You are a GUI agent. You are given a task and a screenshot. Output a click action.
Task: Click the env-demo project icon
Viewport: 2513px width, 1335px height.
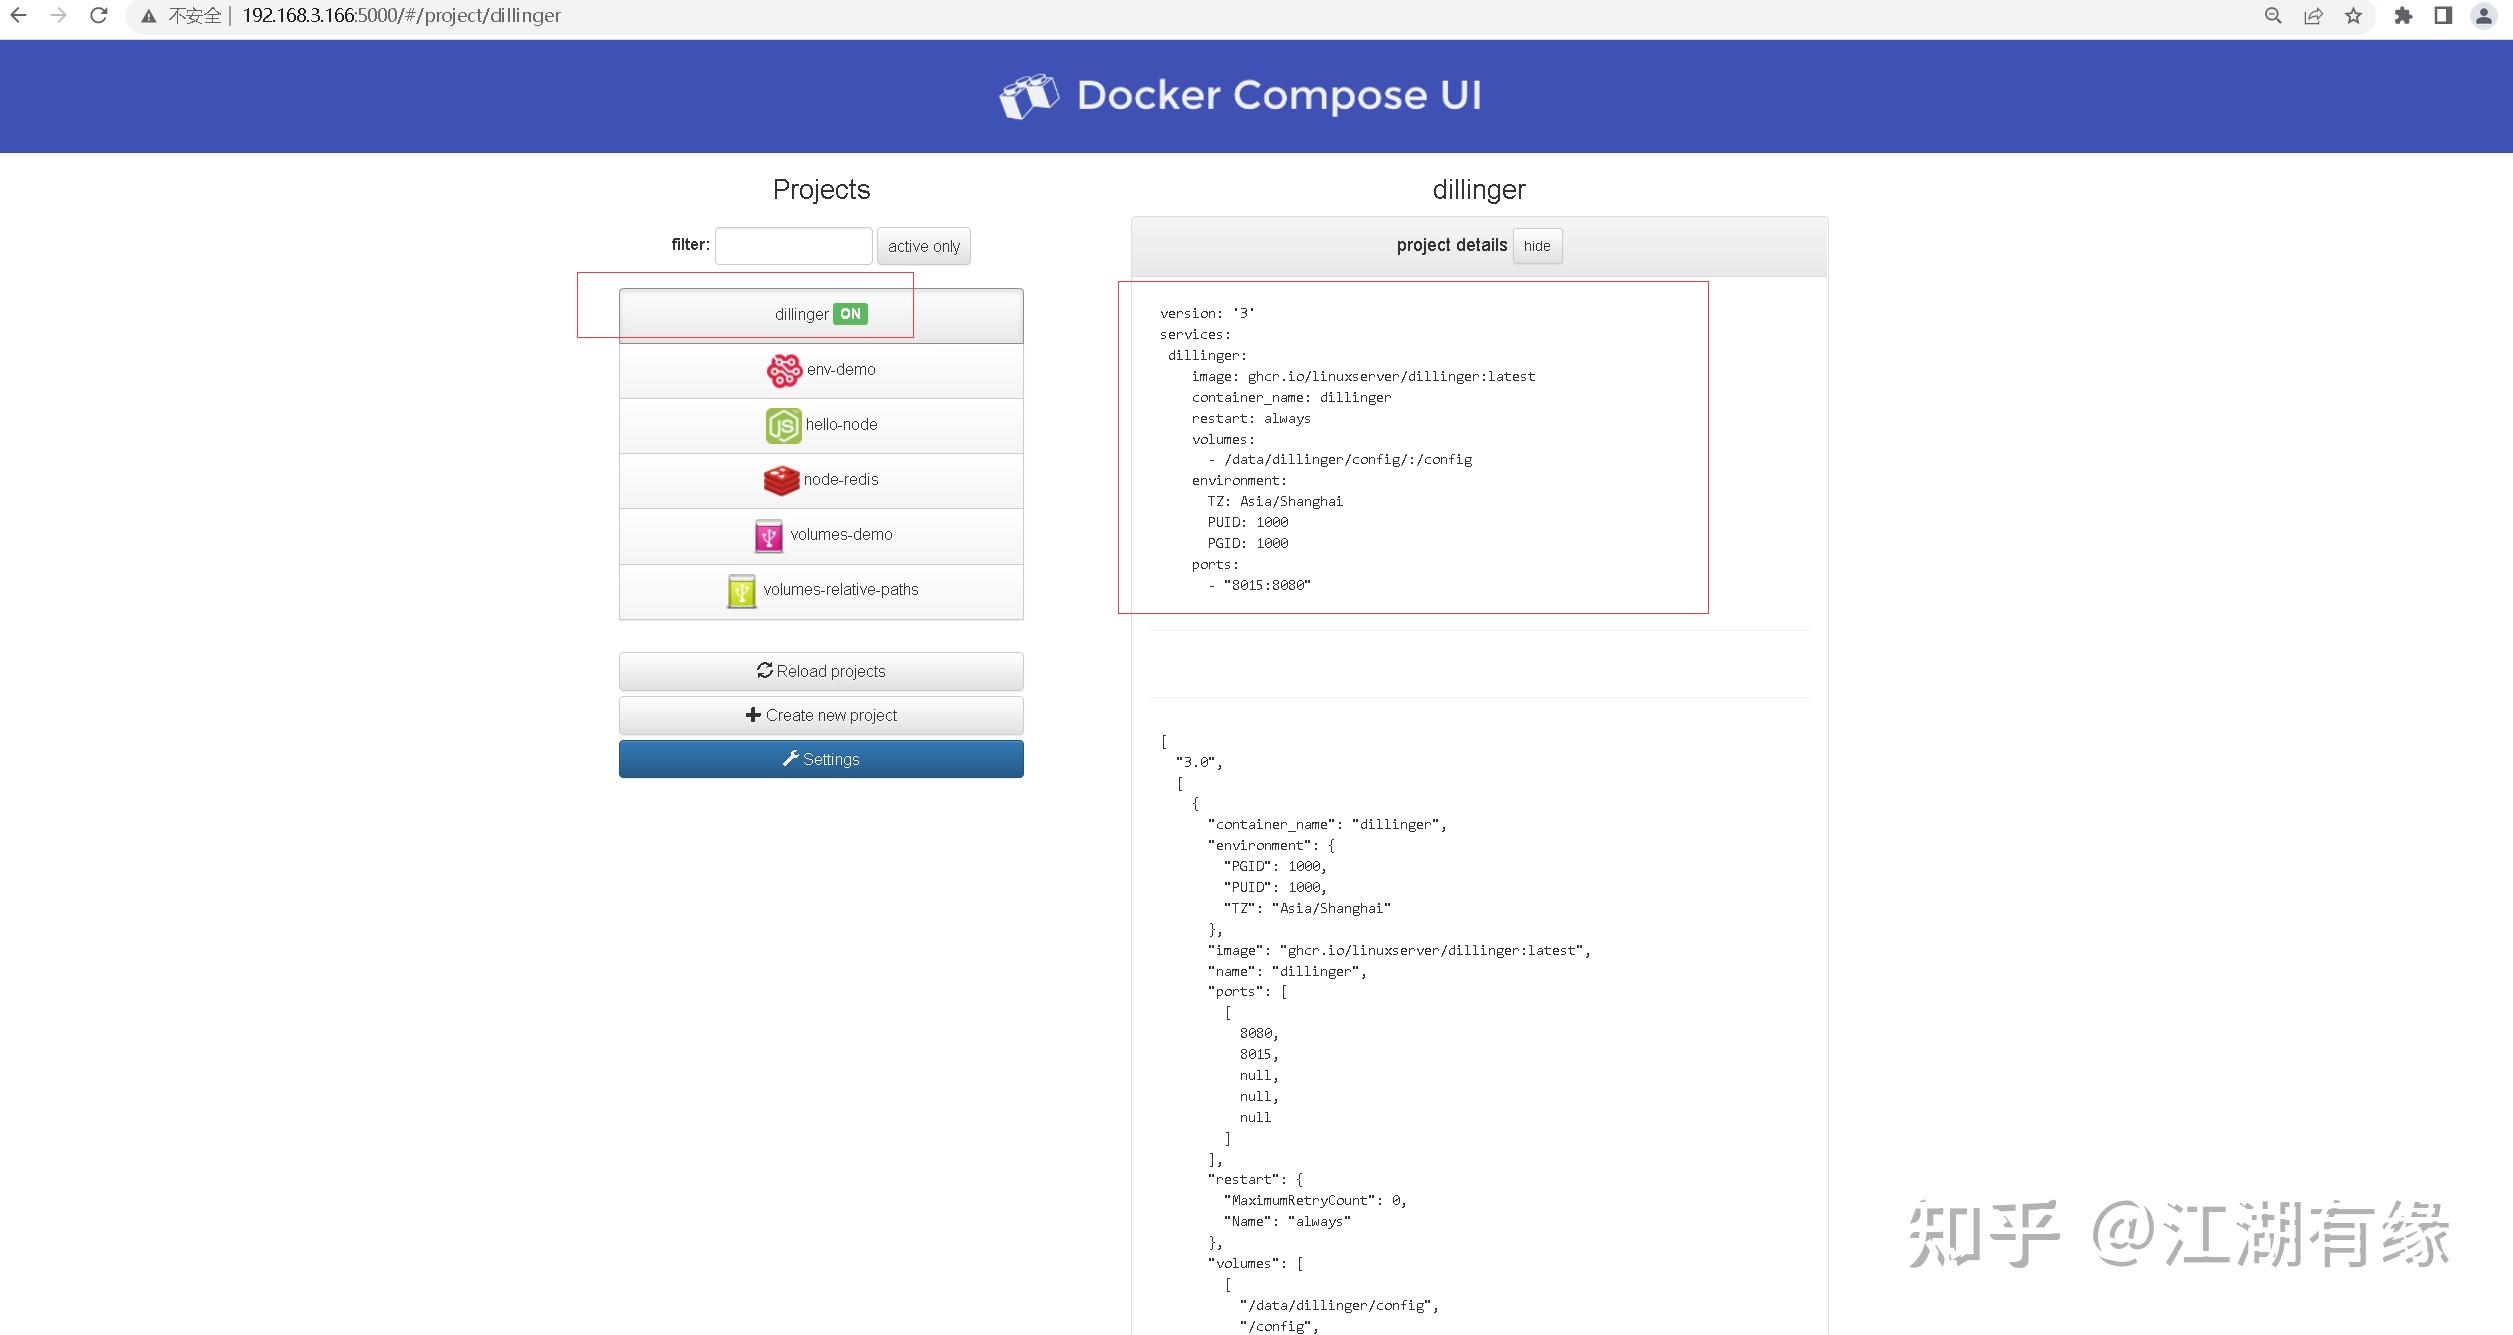point(783,369)
